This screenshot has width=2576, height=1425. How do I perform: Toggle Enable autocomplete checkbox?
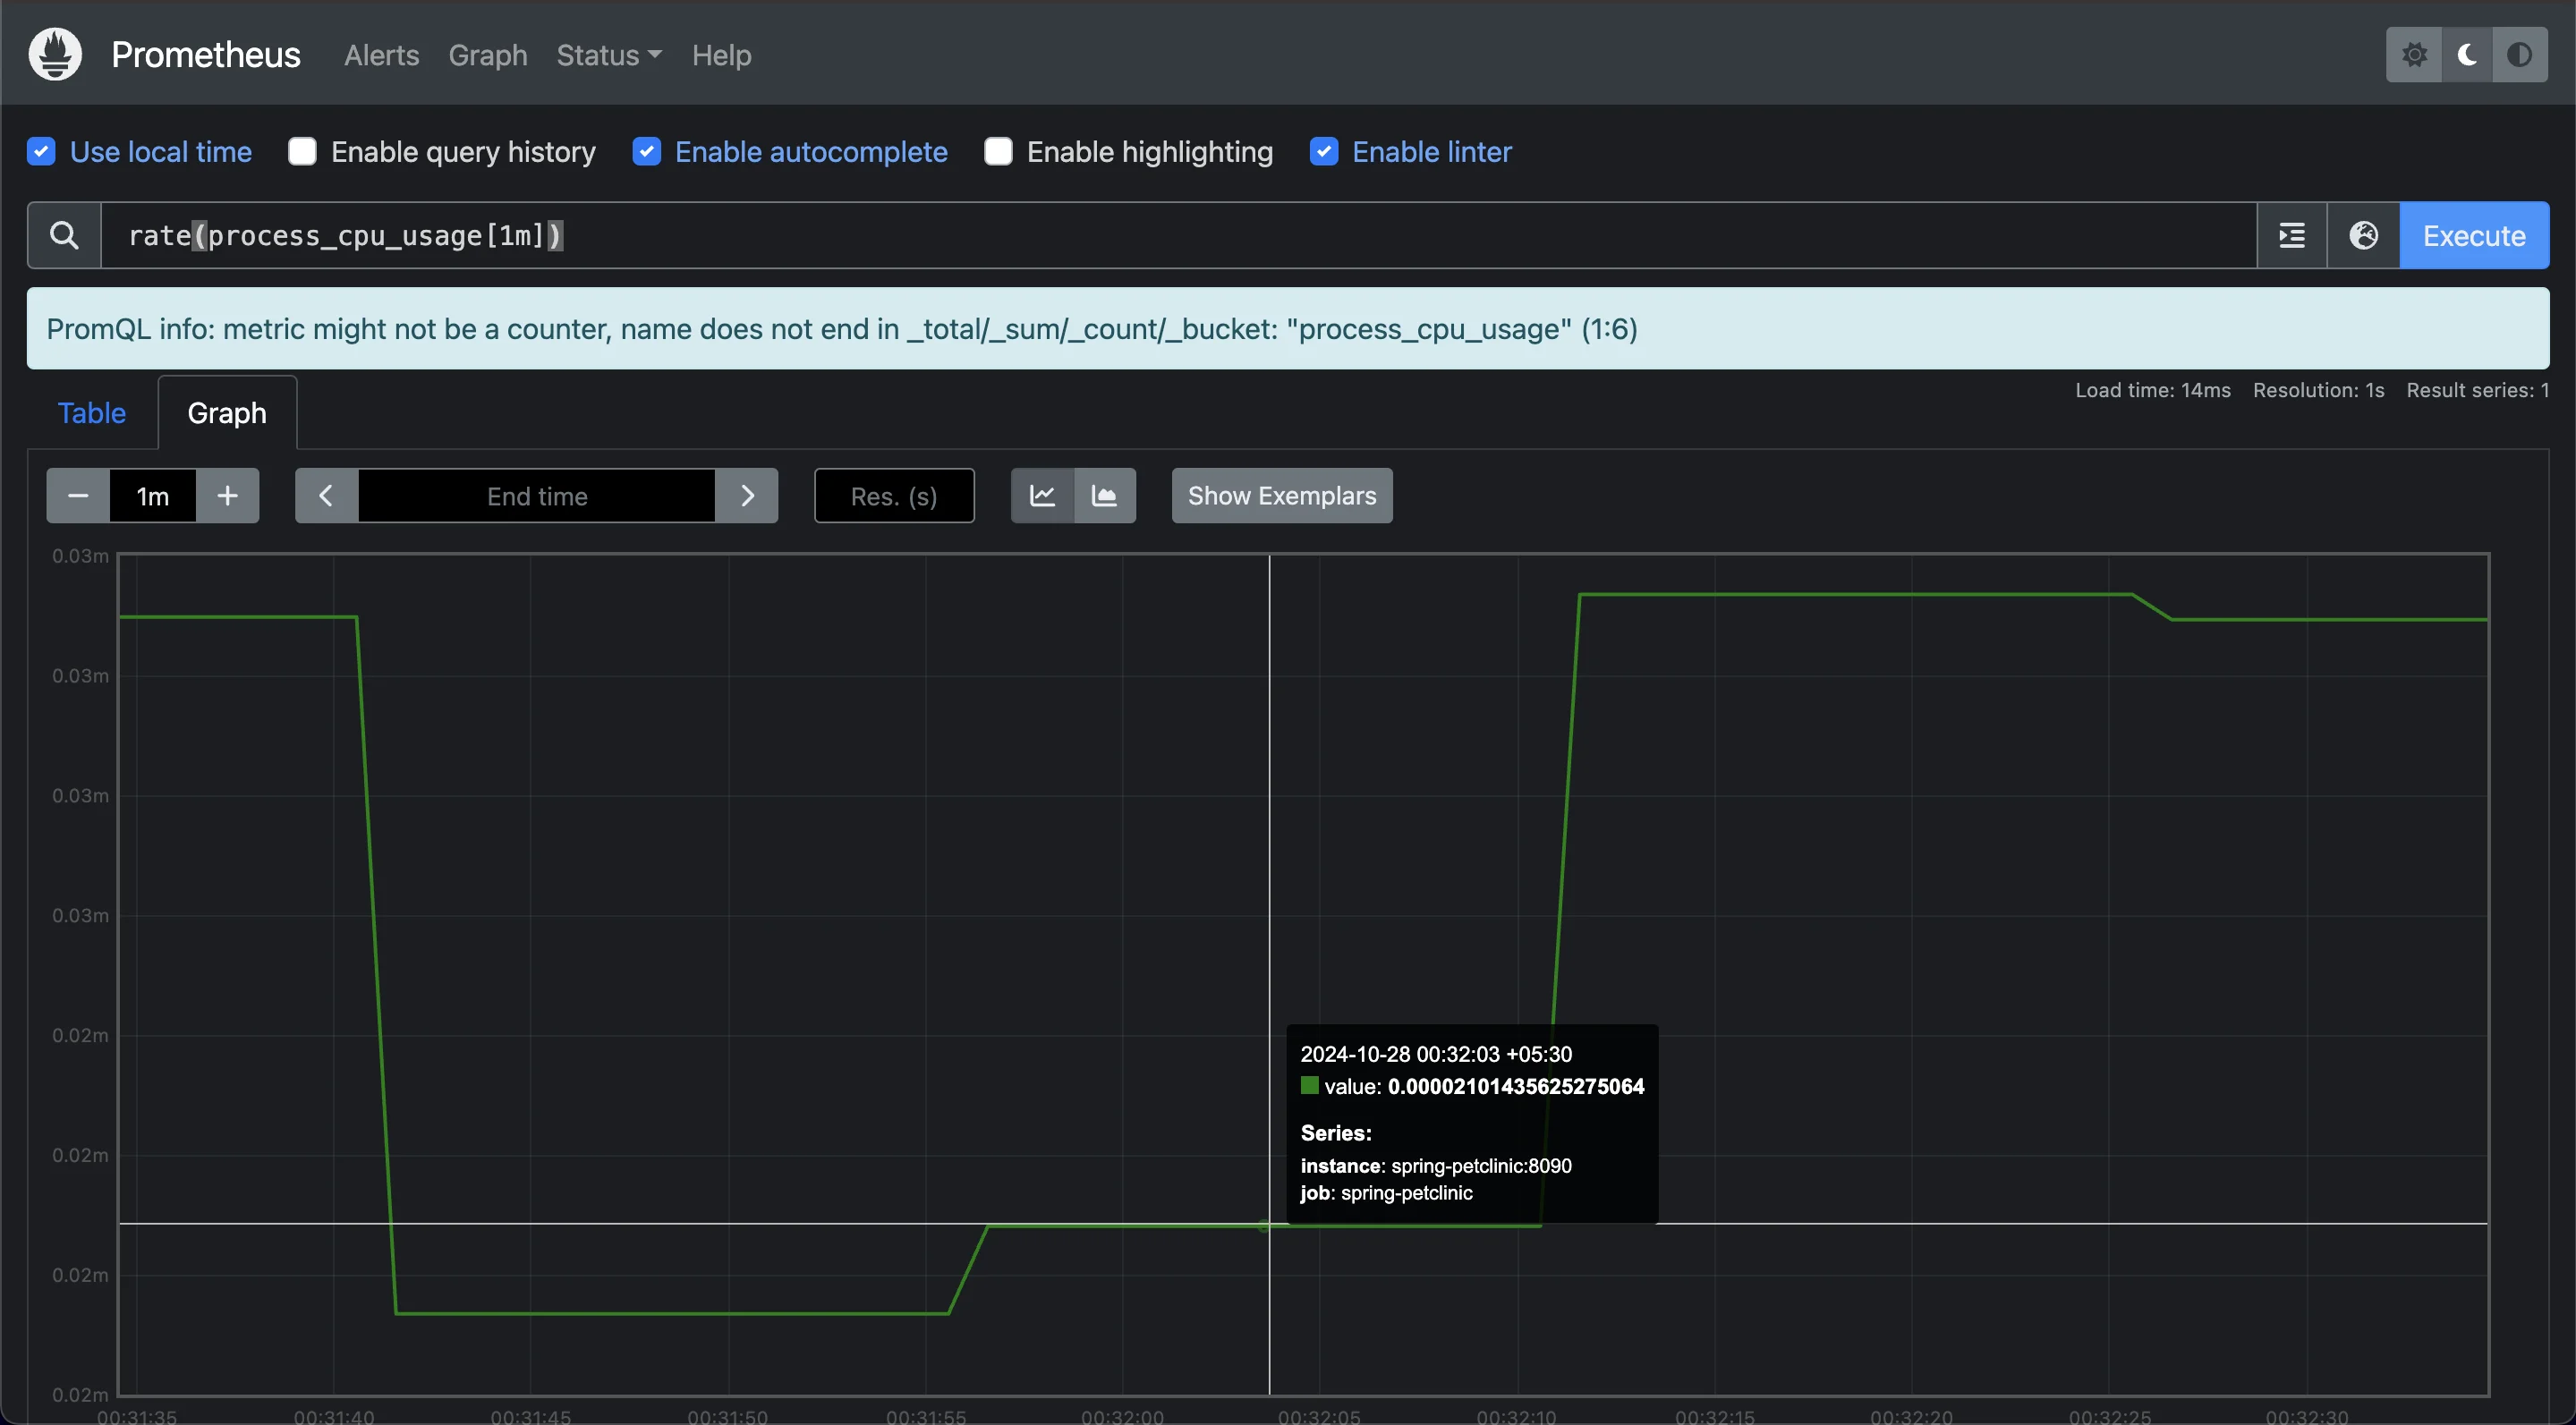pos(647,152)
